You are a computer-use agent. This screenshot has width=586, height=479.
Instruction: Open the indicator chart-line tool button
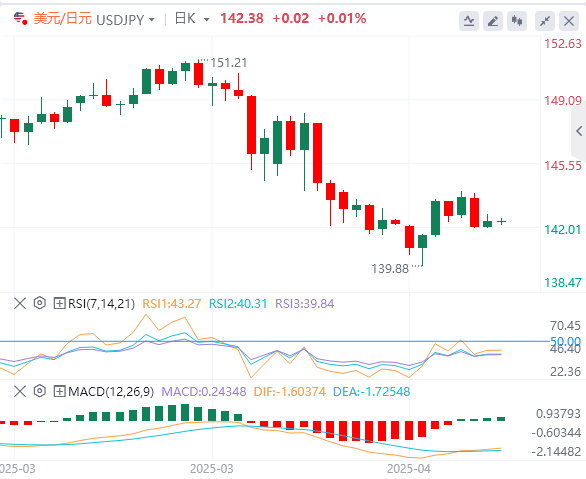(x=469, y=21)
